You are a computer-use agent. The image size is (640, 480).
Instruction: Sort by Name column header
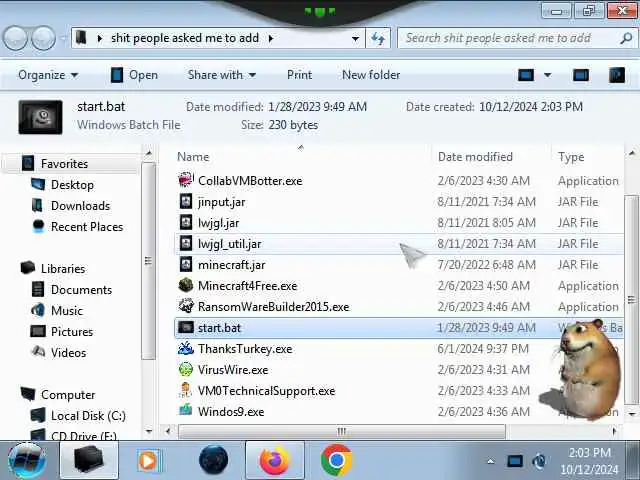pyautogui.click(x=302, y=157)
